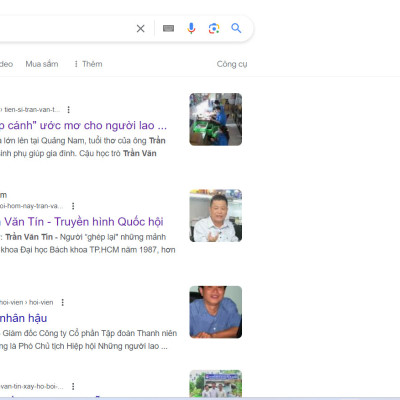This screenshot has height=400, width=400.
Task: Start voice search with microphone icon
Action: (191, 29)
